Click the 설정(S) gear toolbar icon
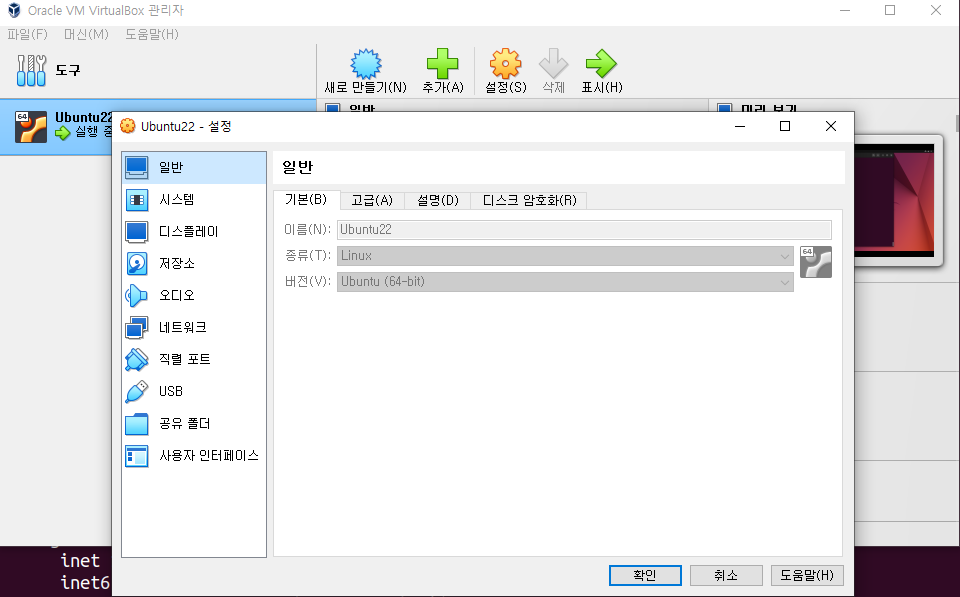The width and height of the screenshot is (960, 597). pos(505,64)
